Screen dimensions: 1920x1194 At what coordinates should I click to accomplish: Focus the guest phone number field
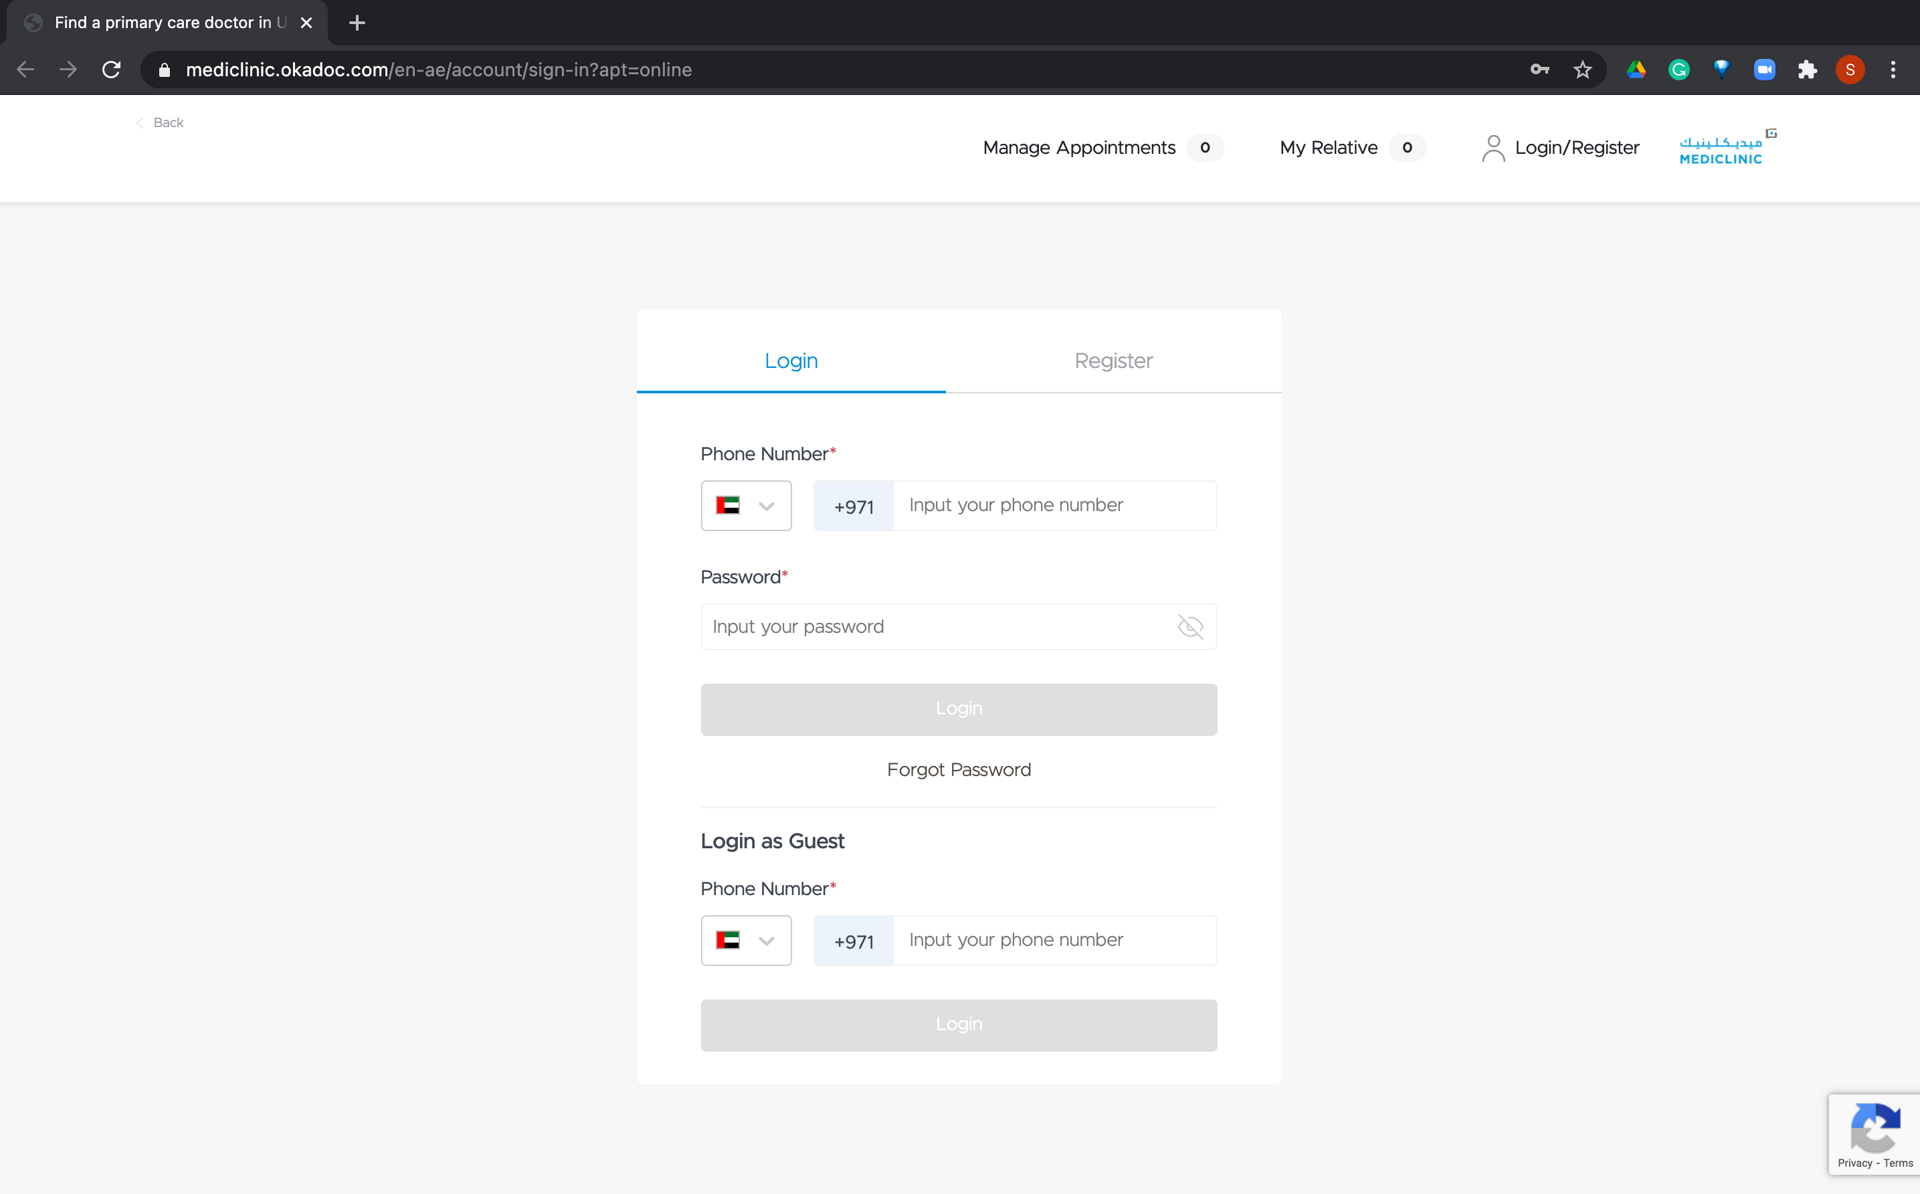pos(1054,941)
